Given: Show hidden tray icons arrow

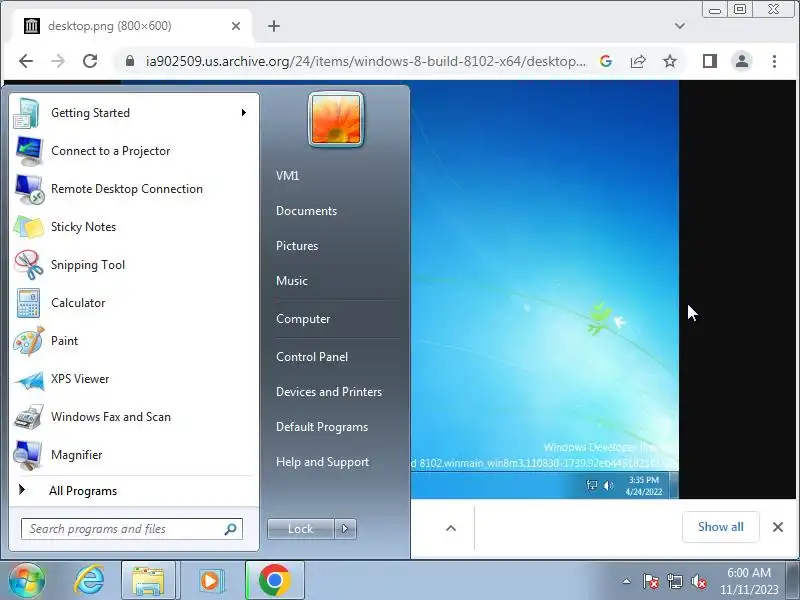Looking at the screenshot, I should (x=627, y=581).
